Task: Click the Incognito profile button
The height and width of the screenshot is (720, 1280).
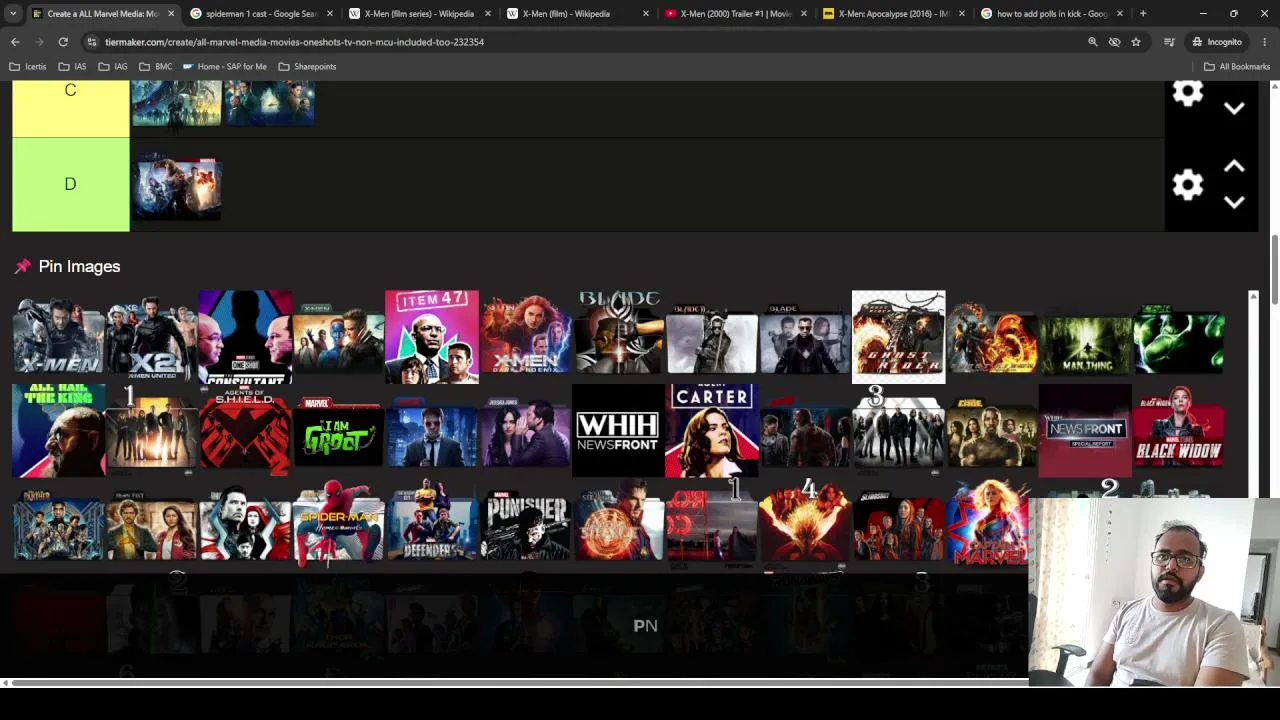Action: click(x=1217, y=42)
